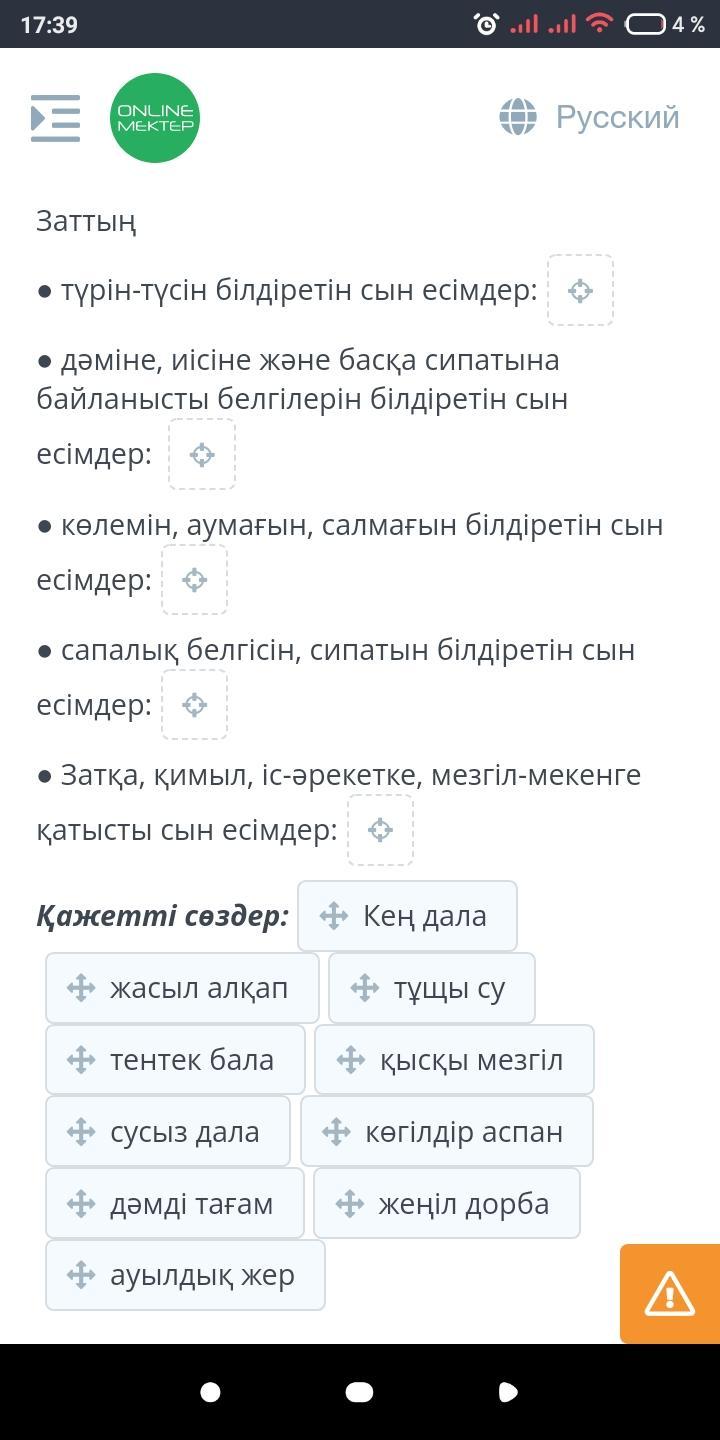720x1440 pixels.
Task: Tap the 'ауылдық жер' word chip
Action: click(185, 1275)
